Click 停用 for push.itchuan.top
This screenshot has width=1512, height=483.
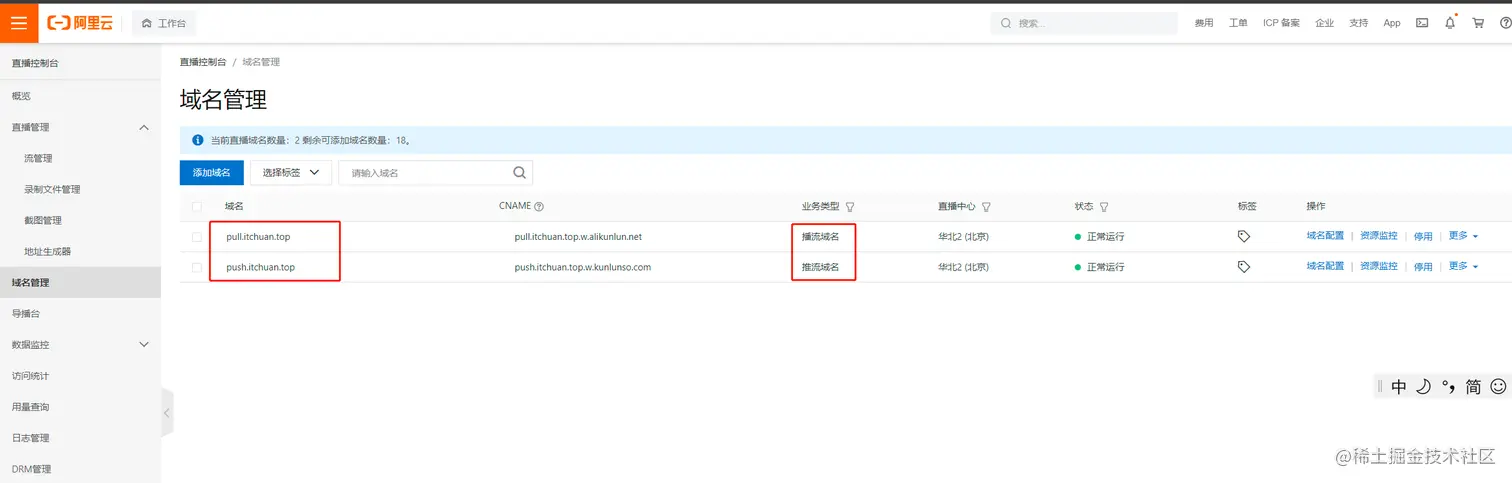[1423, 267]
